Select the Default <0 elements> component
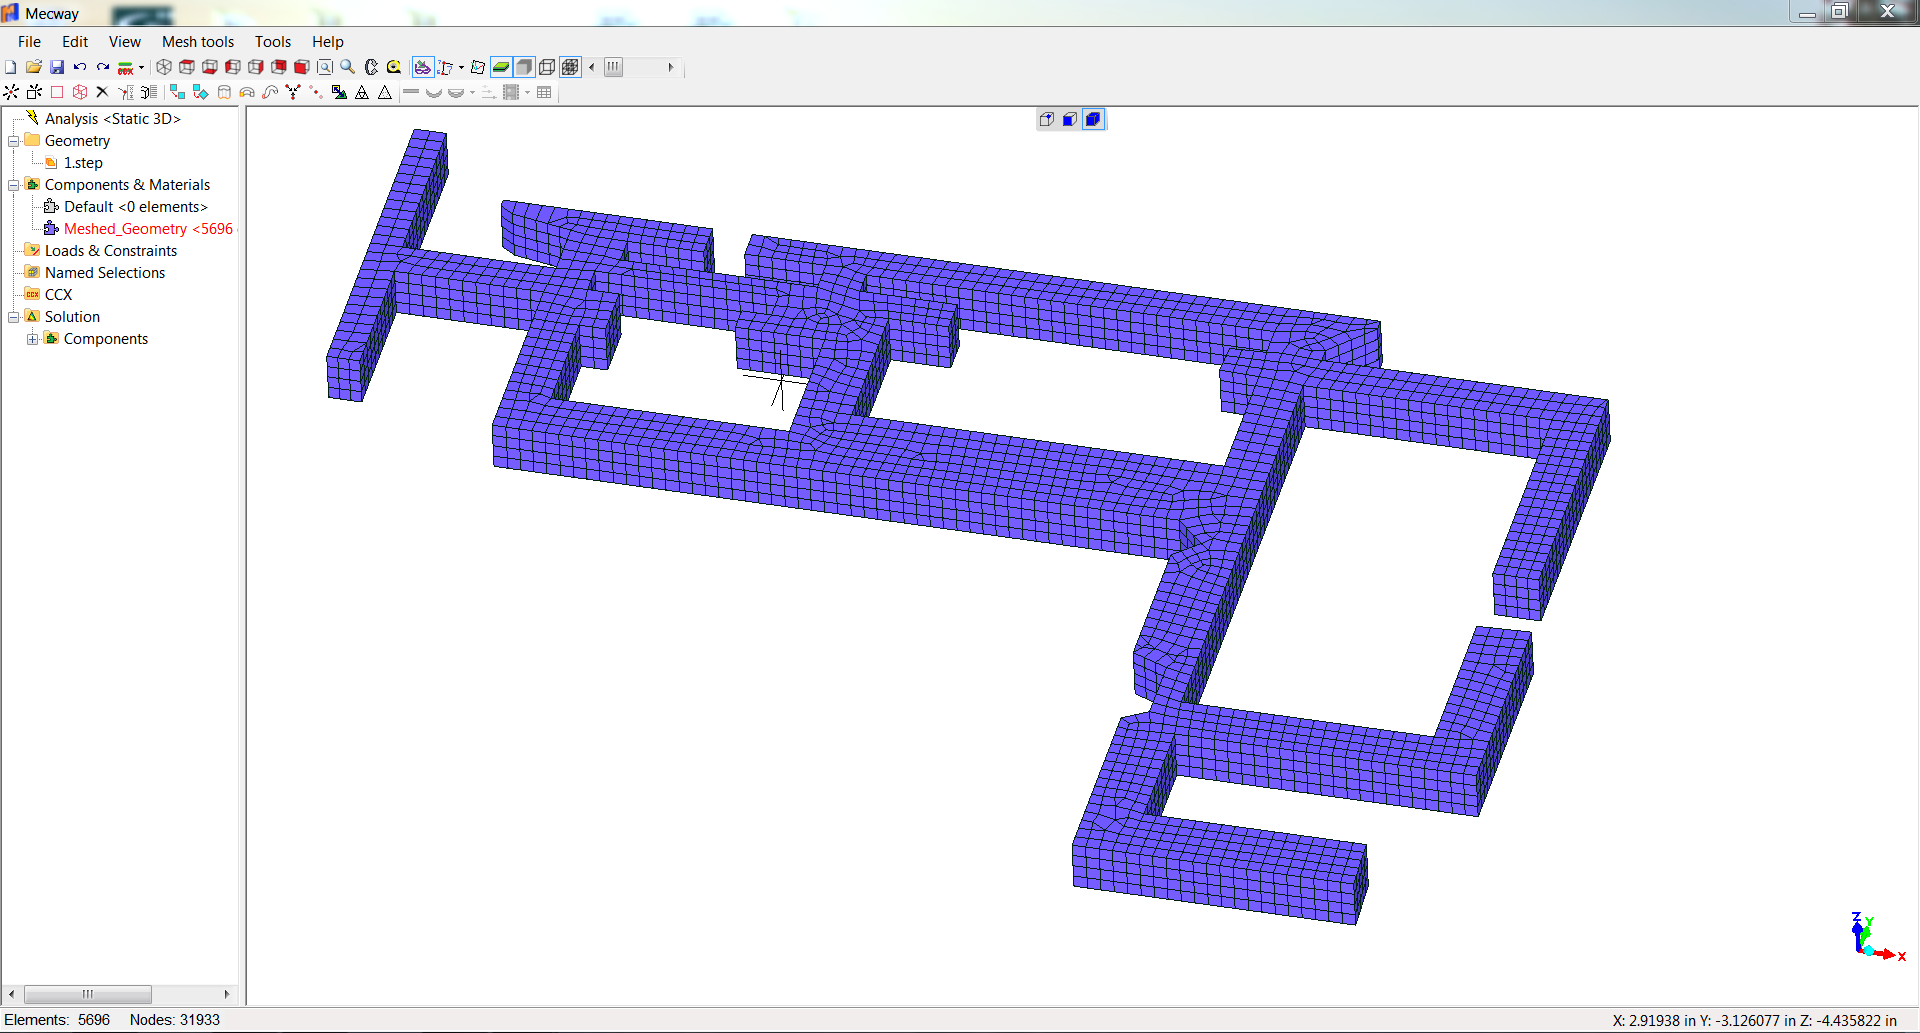The height and width of the screenshot is (1033, 1920). pos(136,207)
